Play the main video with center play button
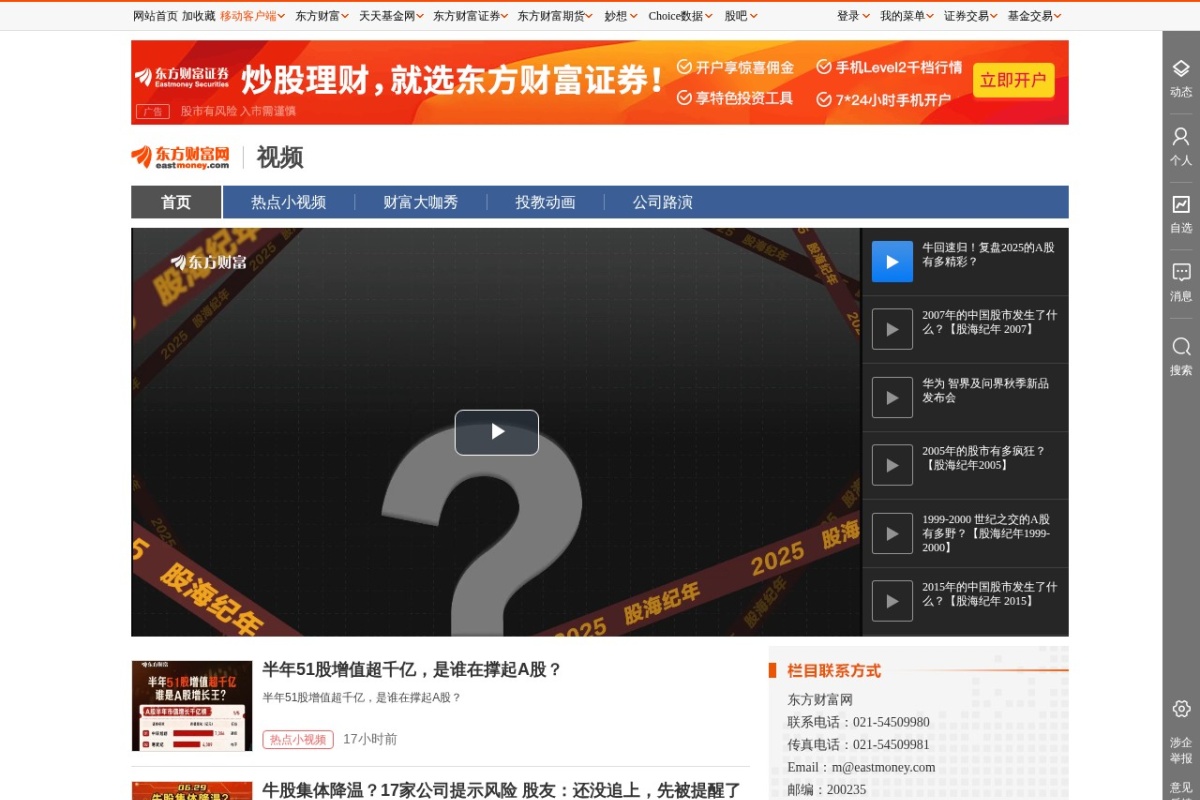The height and width of the screenshot is (800, 1200). click(497, 432)
